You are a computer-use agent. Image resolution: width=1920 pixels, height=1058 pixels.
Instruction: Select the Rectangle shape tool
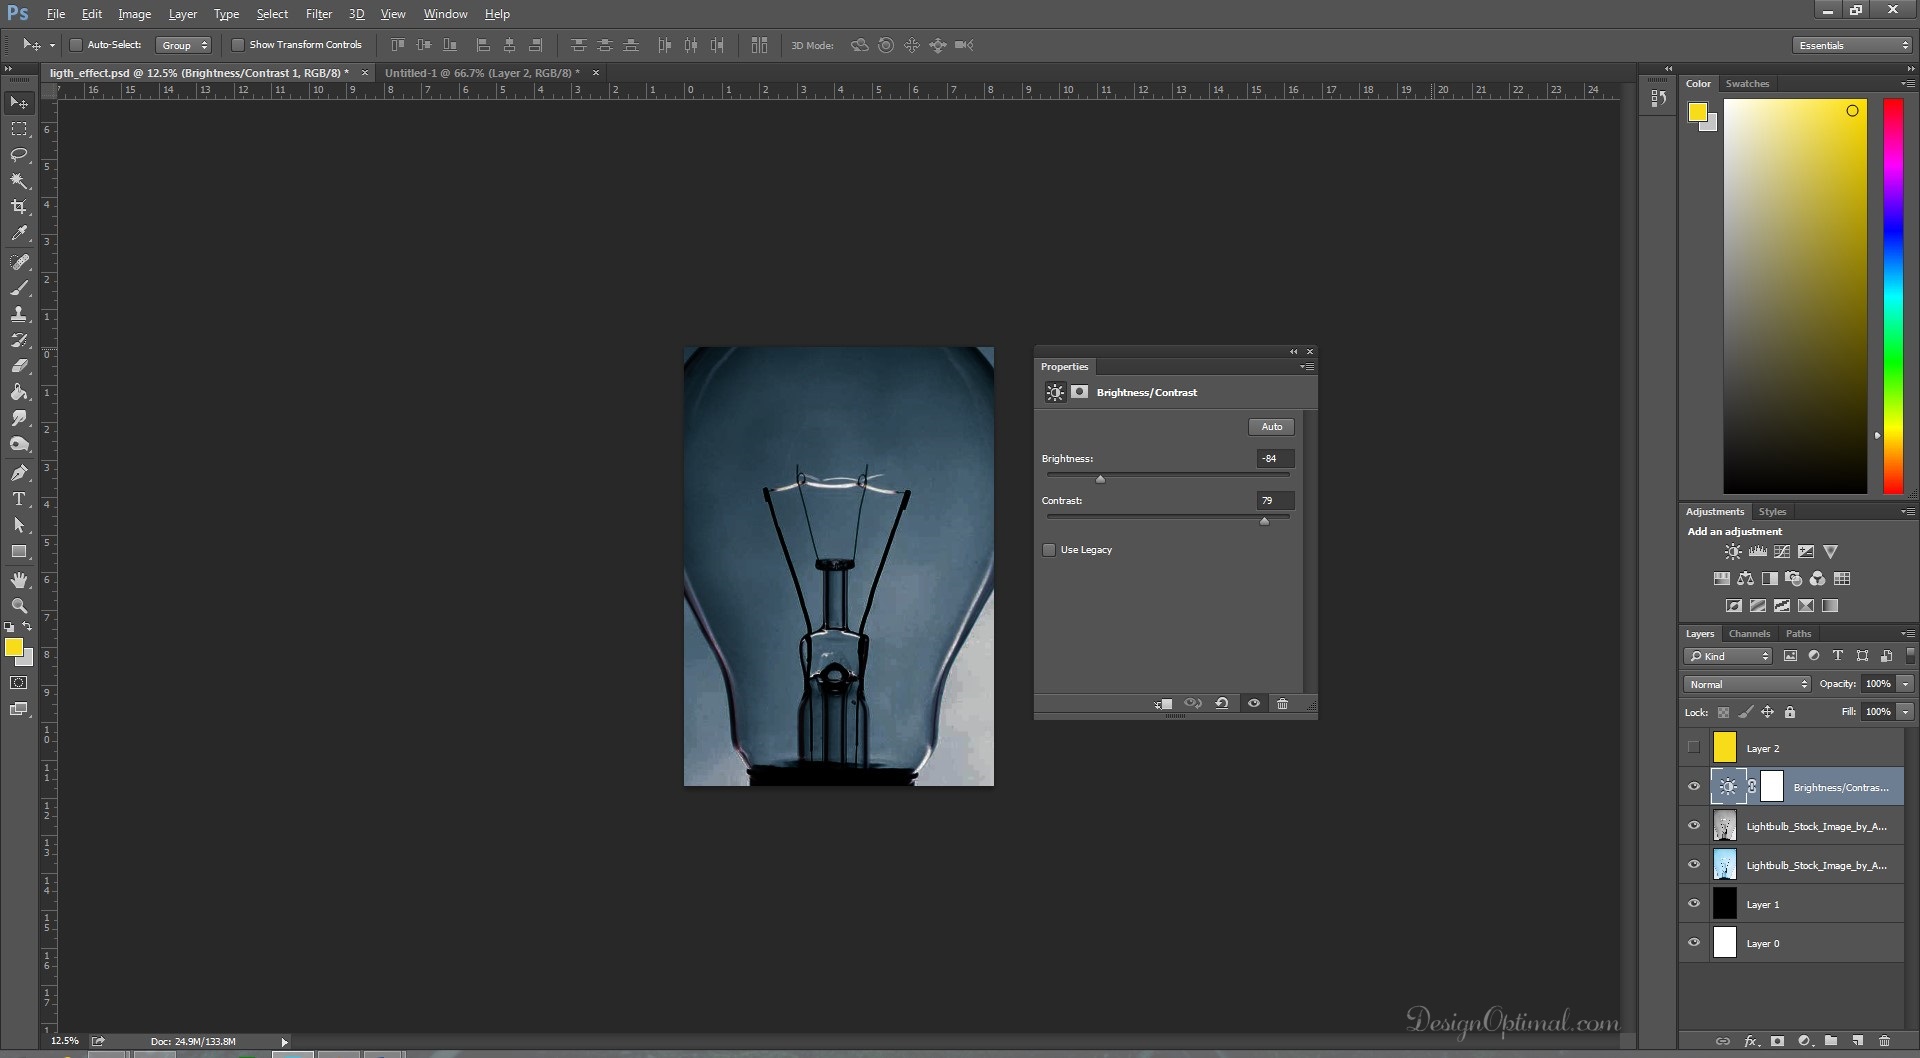pyautogui.click(x=19, y=551)
